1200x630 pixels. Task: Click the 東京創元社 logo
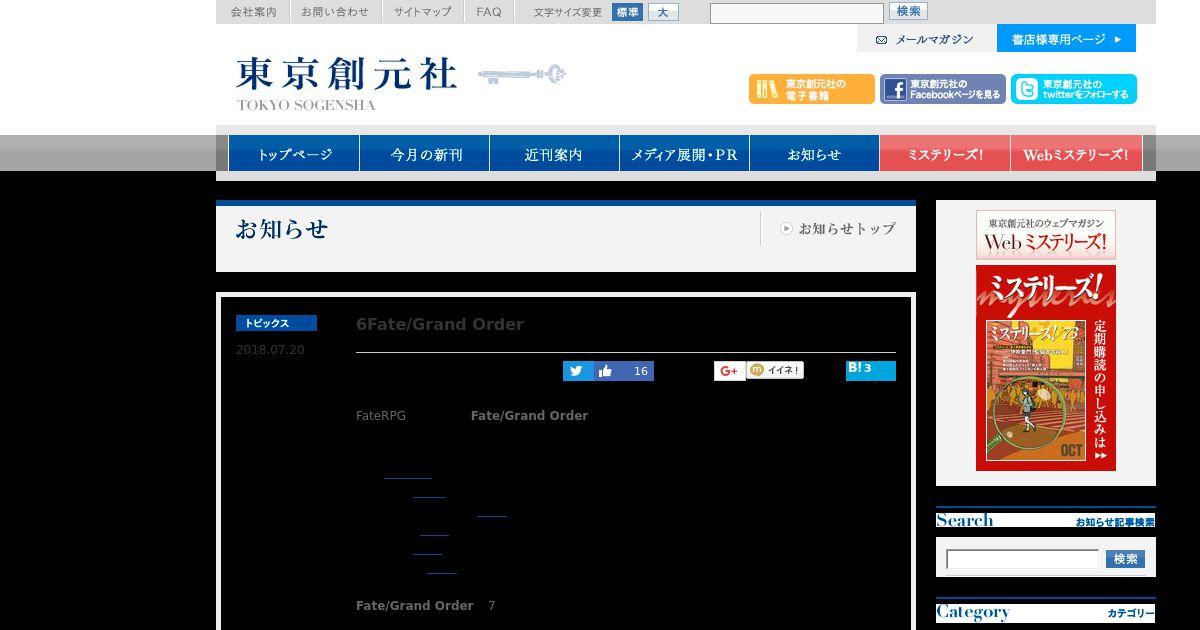click(346, 84)
